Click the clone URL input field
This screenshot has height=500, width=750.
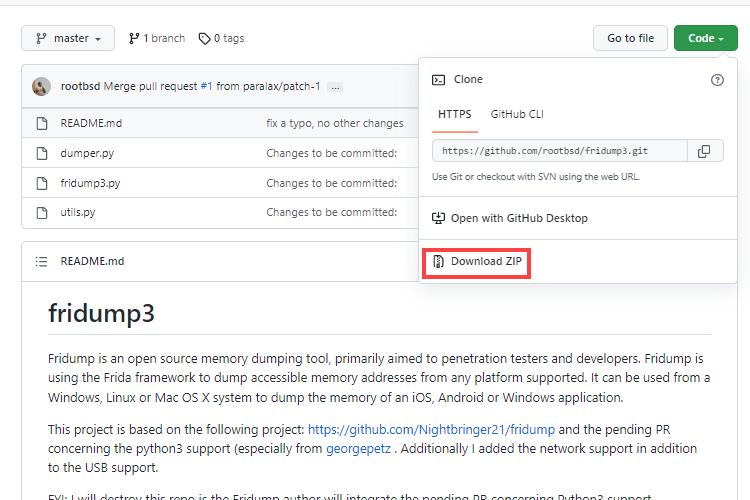(x=560, y=151)
